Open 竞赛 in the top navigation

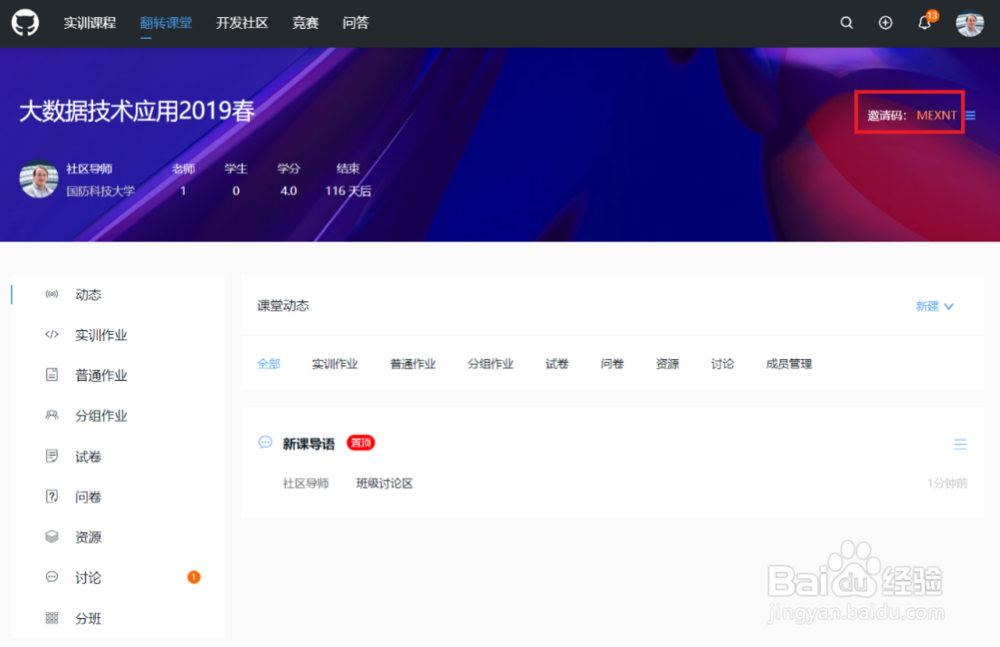coord(305,23)
